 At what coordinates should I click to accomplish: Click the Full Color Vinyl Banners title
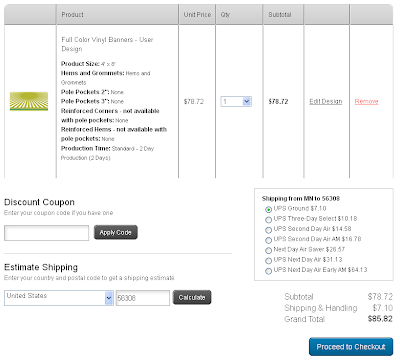107,44
